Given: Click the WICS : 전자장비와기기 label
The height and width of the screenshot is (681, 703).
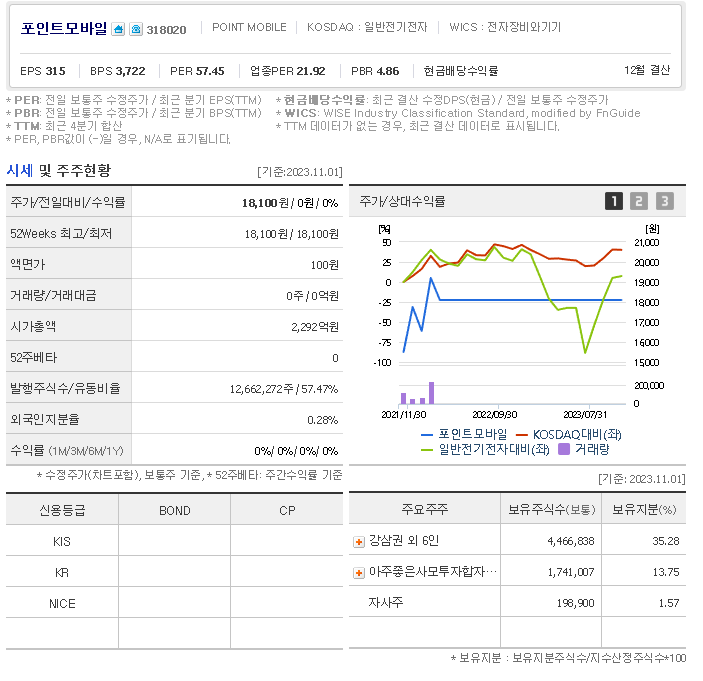Looking at the screenshot, I should point(505,27).
